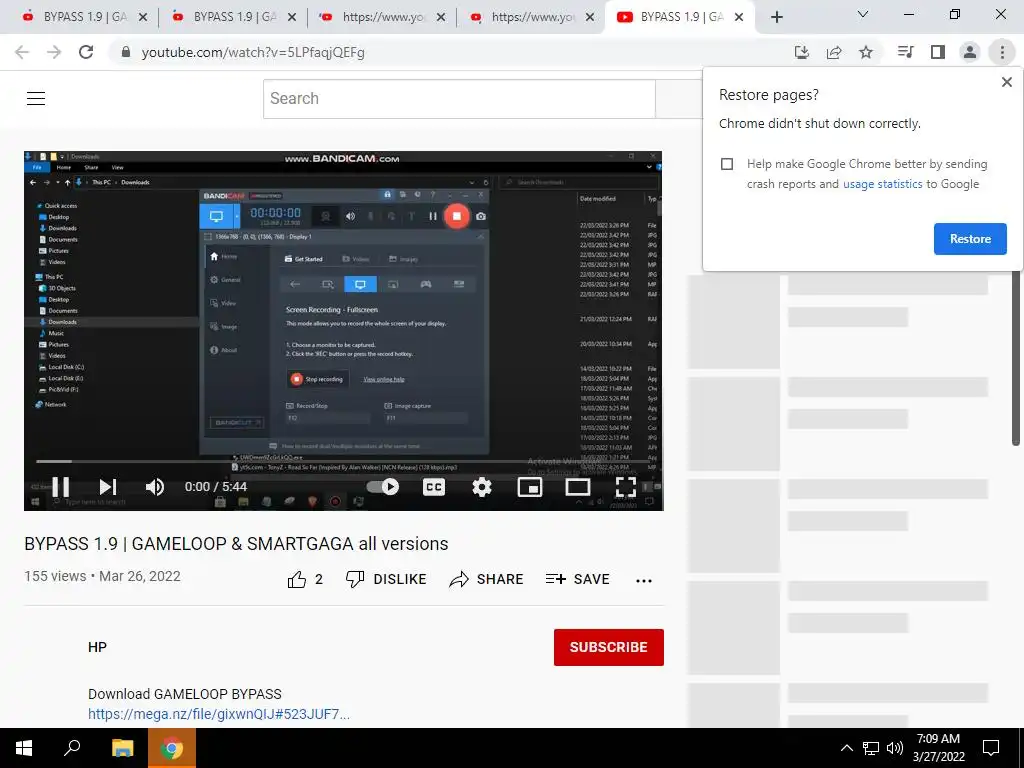Open File Explorer from the taskbar
Image resolution: width=1024 pixels, height=768 pixels.
click(x=122, y=748)
